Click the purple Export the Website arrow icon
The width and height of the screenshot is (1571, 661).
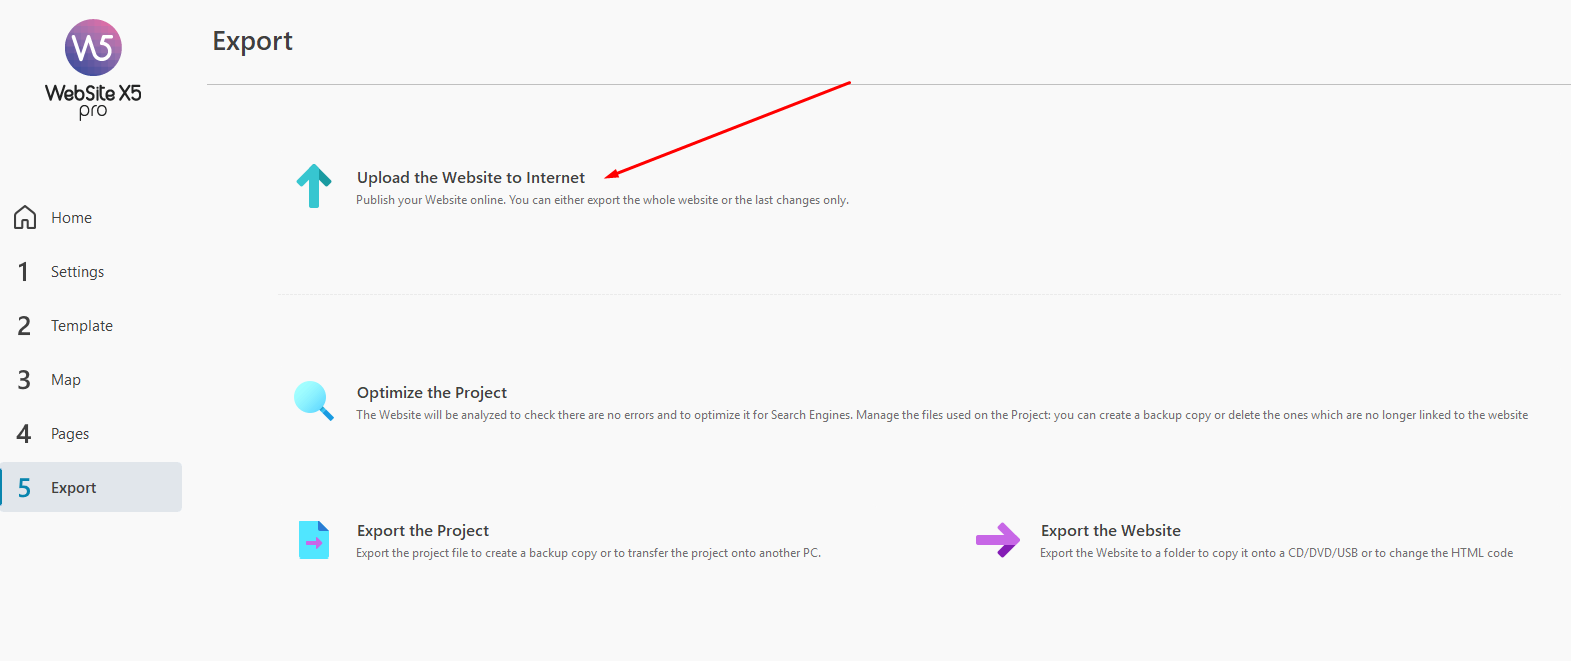(x=997, y=540)
